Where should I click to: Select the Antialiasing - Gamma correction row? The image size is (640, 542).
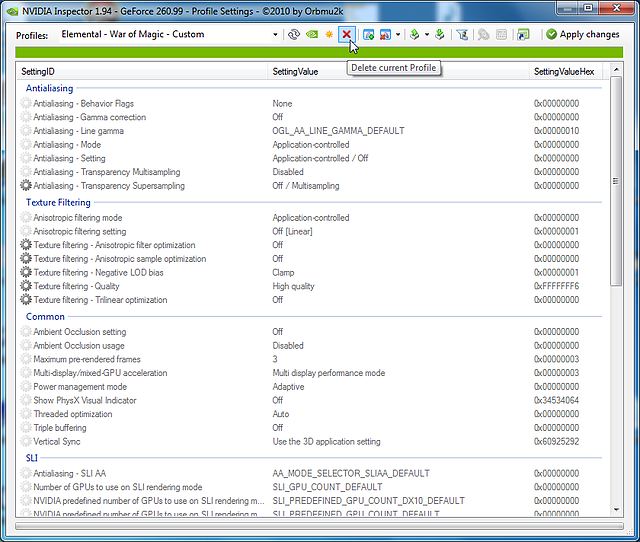tap(311, 117)
